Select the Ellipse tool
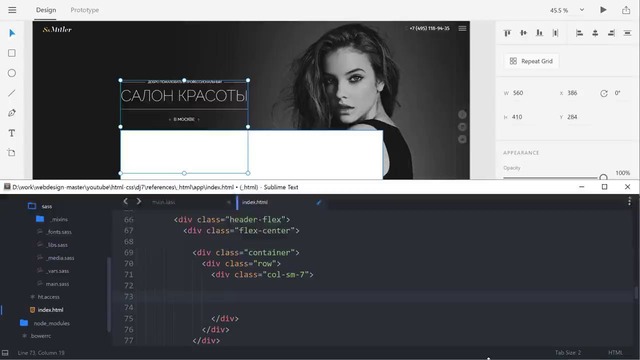640x360 pixels. pos(12,73)
